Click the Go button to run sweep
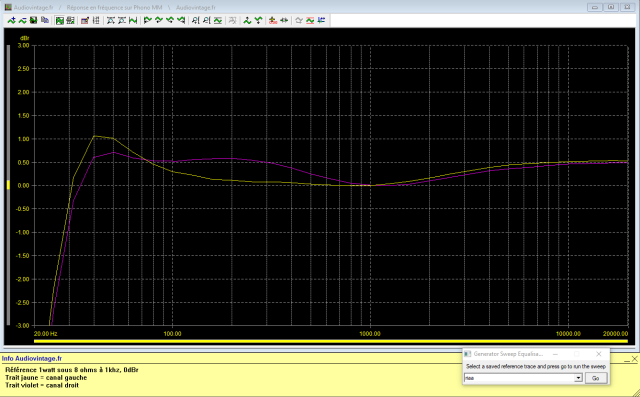The height and width of the screenshot is (397, 640). pos(596,378)
